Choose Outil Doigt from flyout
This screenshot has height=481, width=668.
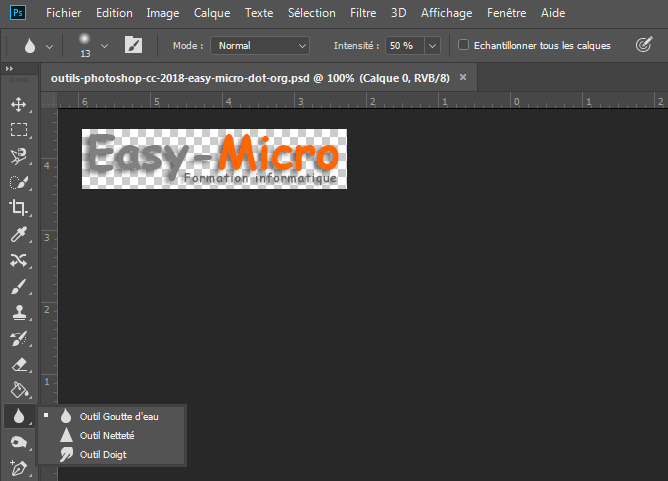pos(112,454)
